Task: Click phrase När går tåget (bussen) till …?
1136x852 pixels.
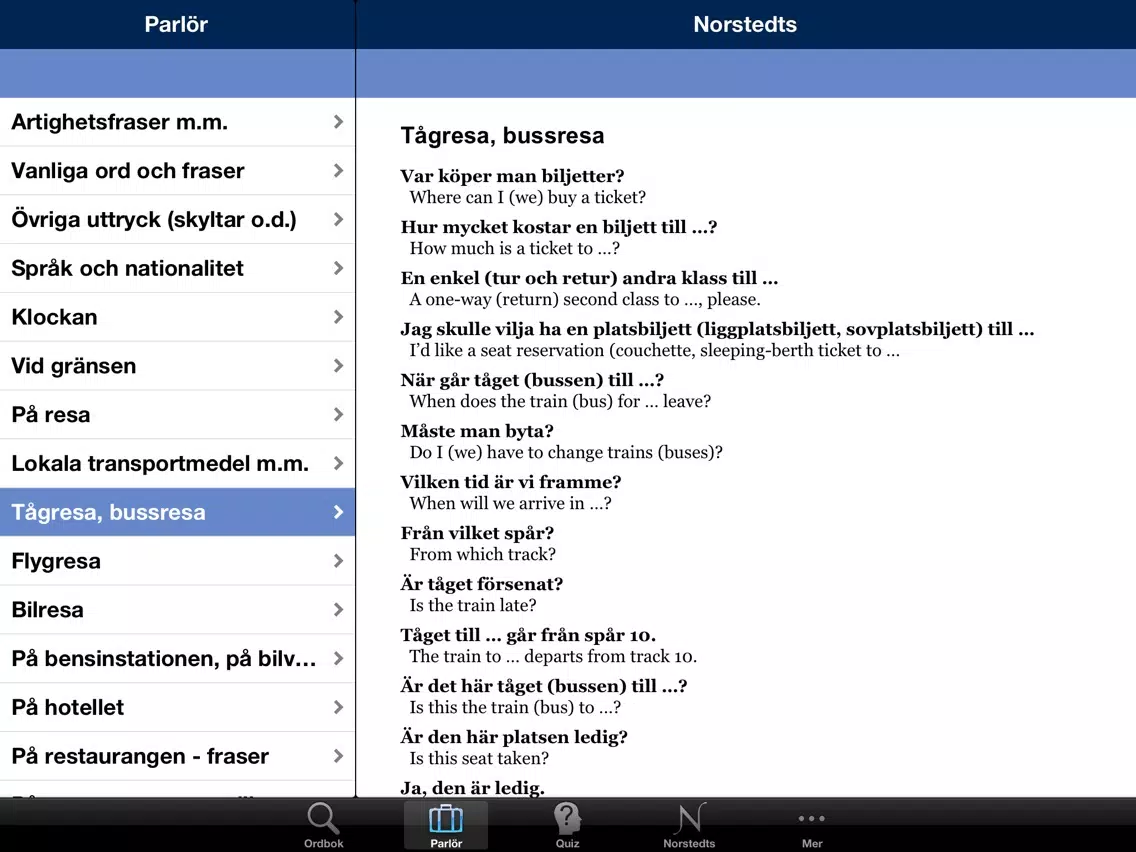Action: pyautogui.click(x=532, y=380)
